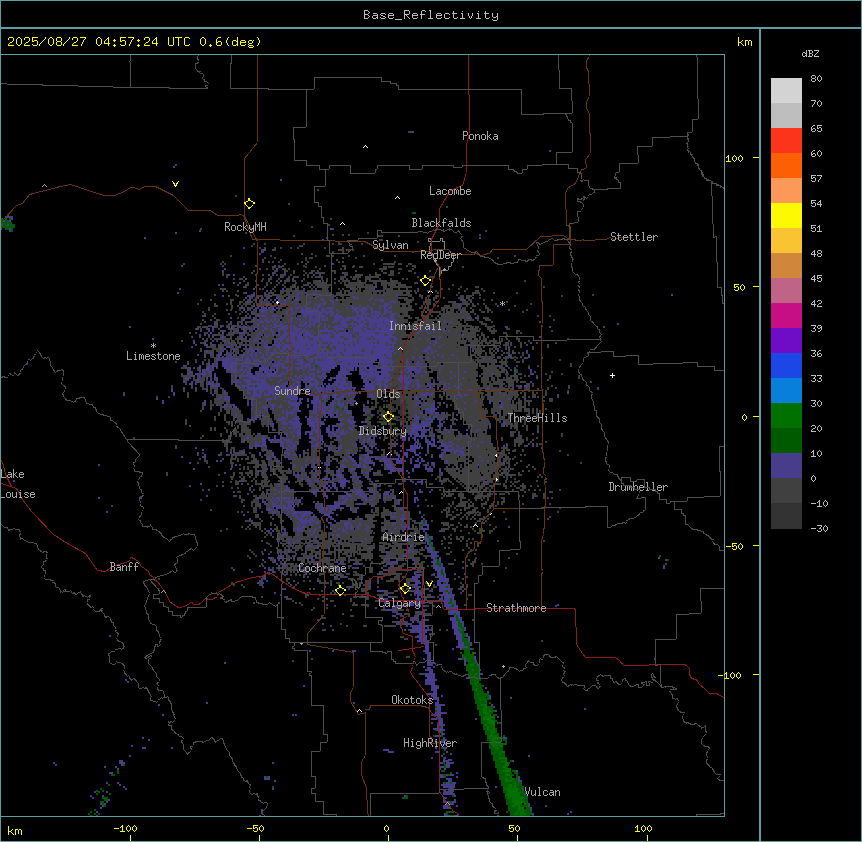Select the Limestone map label
Viewport: 862px width, 842px height.
click(x=153, y=356)
